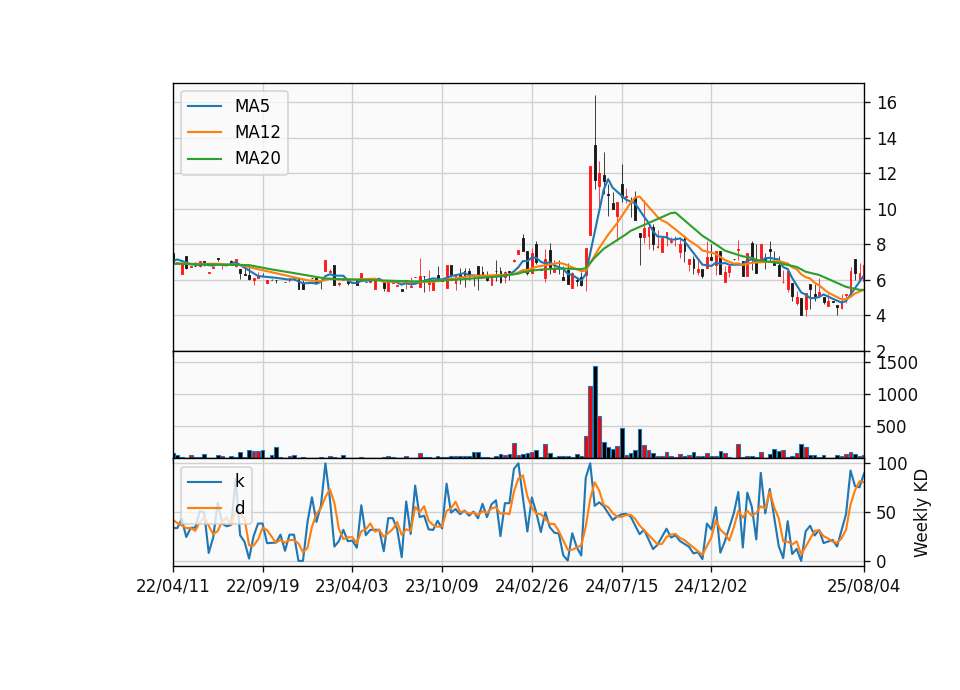This screenshot has height=690, width=960.
Task: Click the price axis value 12
Action: [x=887, y=174]
